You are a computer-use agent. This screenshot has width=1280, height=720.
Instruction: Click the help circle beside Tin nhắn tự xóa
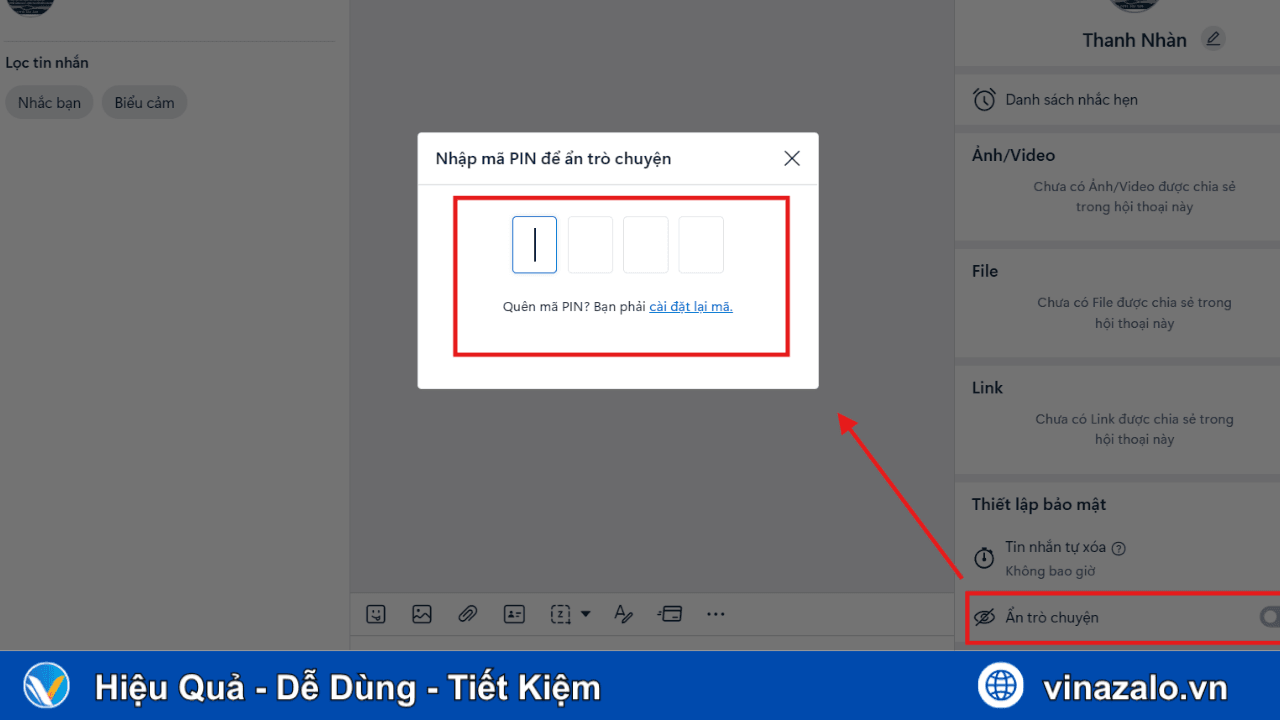coord(1119,548)
